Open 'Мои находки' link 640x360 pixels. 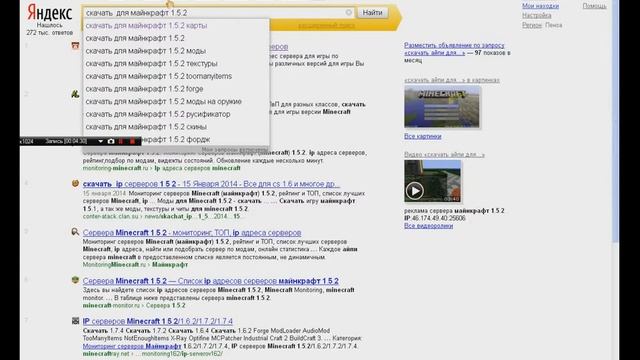point(540,6)
